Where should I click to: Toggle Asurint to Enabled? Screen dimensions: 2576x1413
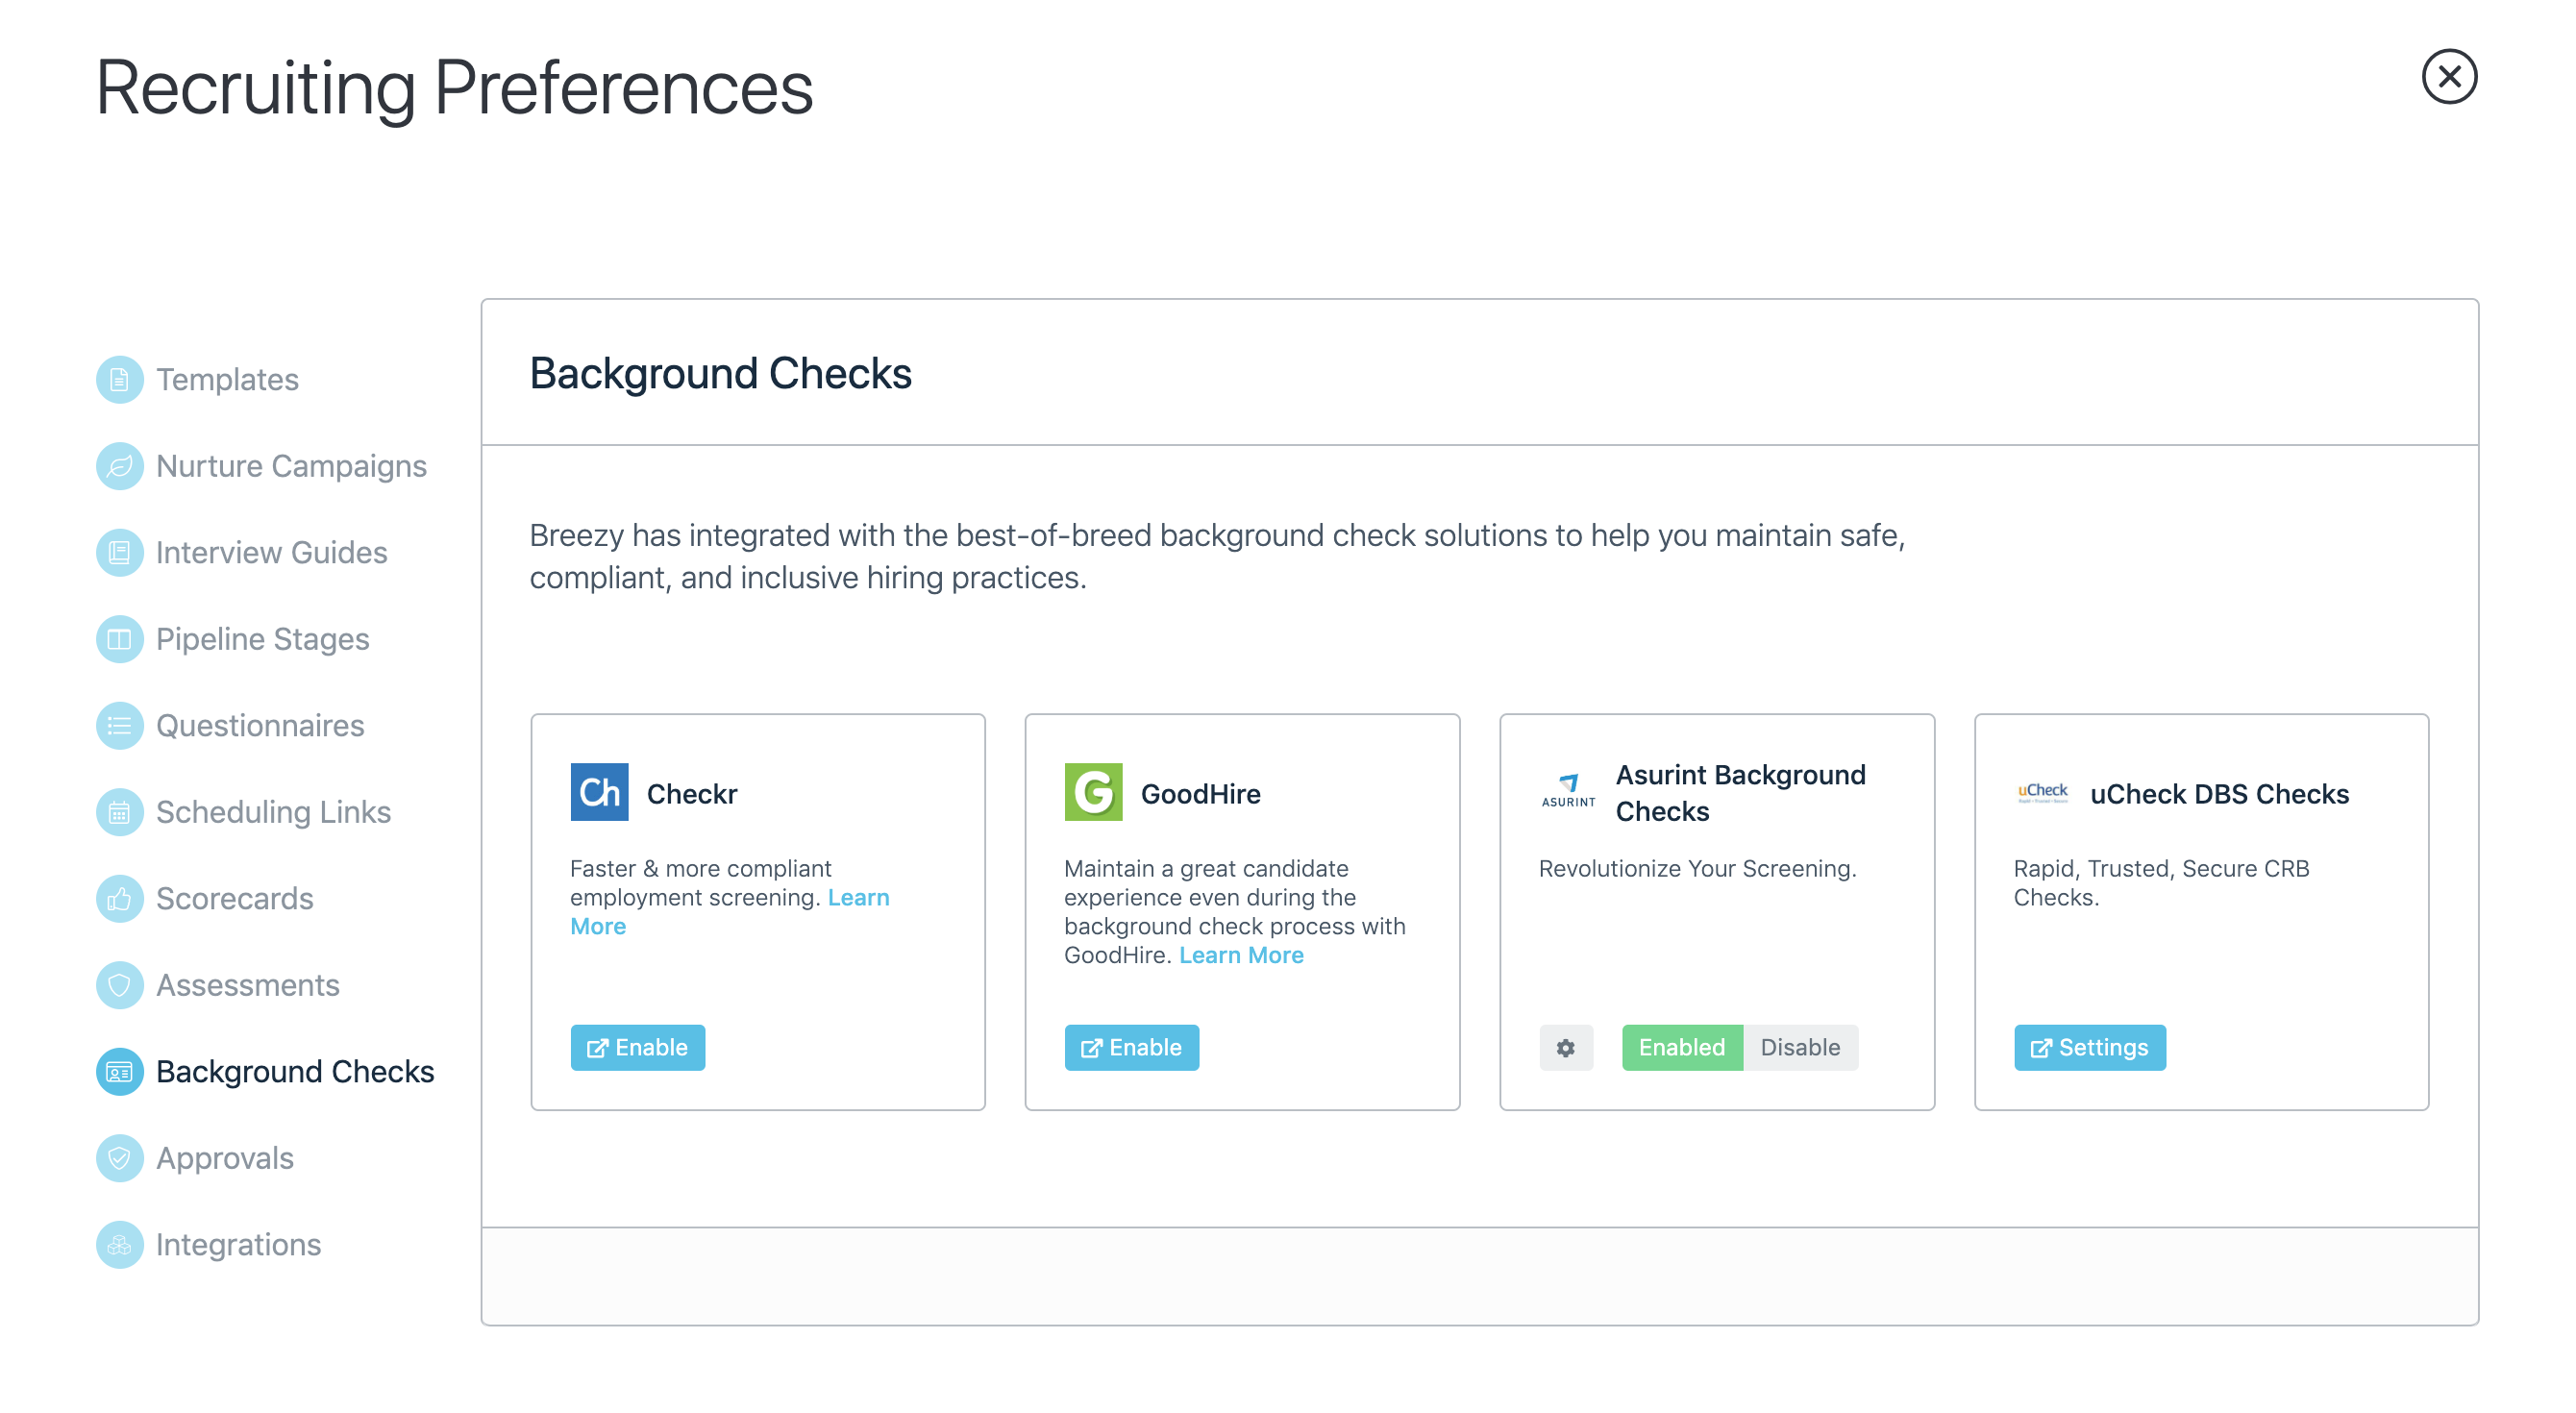click(x=1682, y=1047)
